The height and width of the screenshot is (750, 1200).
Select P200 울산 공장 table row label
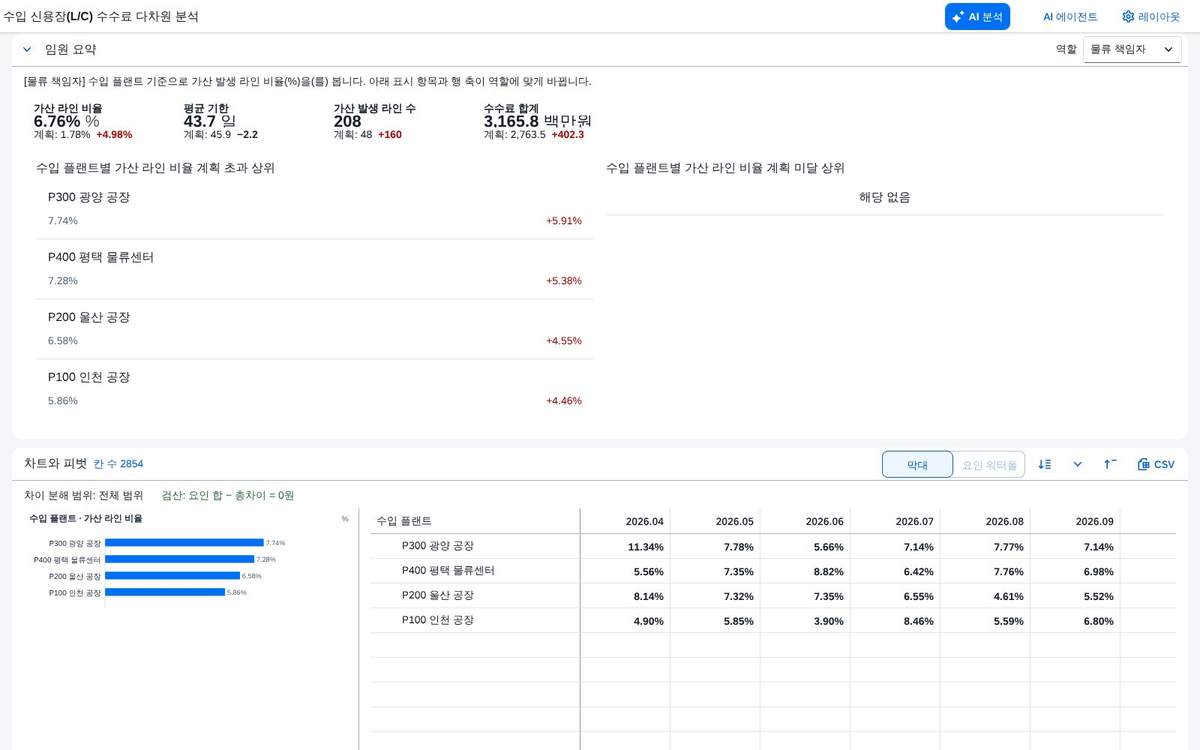click(x=438, y=596)
